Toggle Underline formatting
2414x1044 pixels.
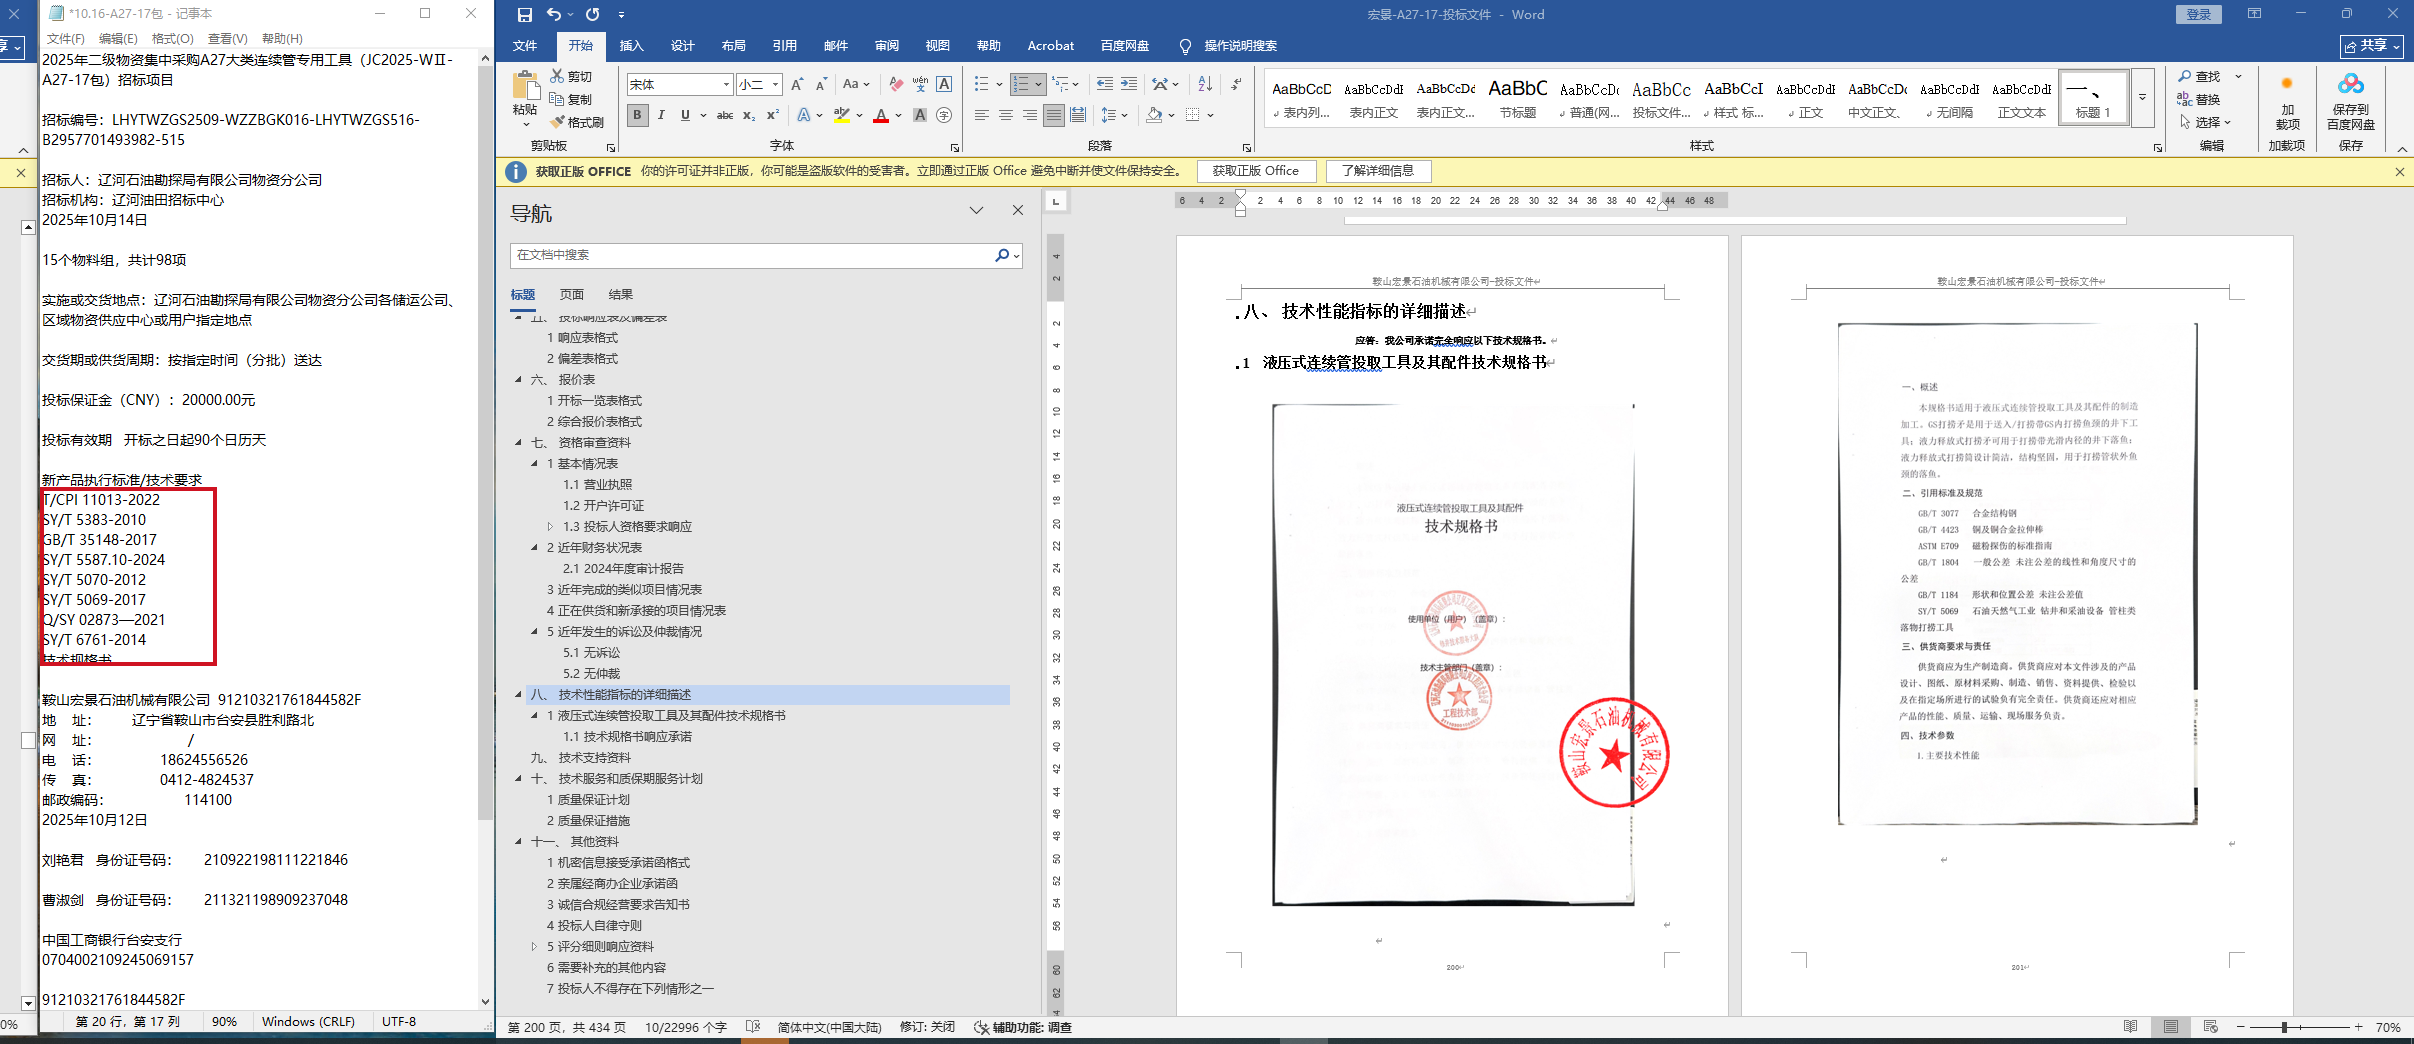(x=685, y=116)
